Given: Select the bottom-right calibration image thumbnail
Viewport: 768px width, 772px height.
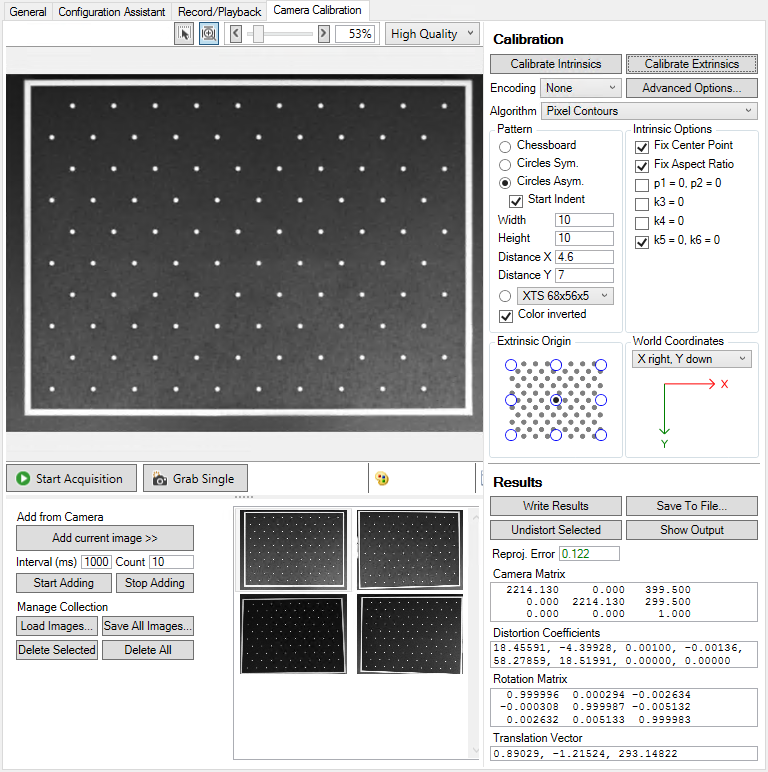Looking at the screenshot, I should [410, 634].
